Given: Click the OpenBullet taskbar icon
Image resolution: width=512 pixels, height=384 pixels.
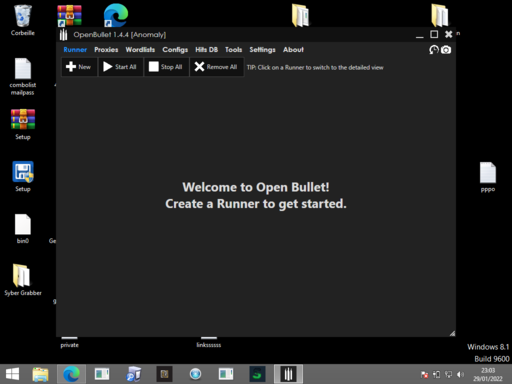Looking at the screenshot, I should point(288,374).
